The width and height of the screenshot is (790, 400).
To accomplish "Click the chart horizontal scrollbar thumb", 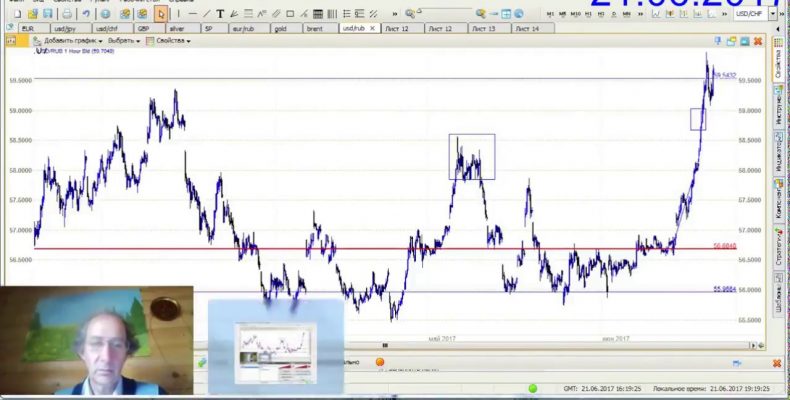I will tap(385, 345).
